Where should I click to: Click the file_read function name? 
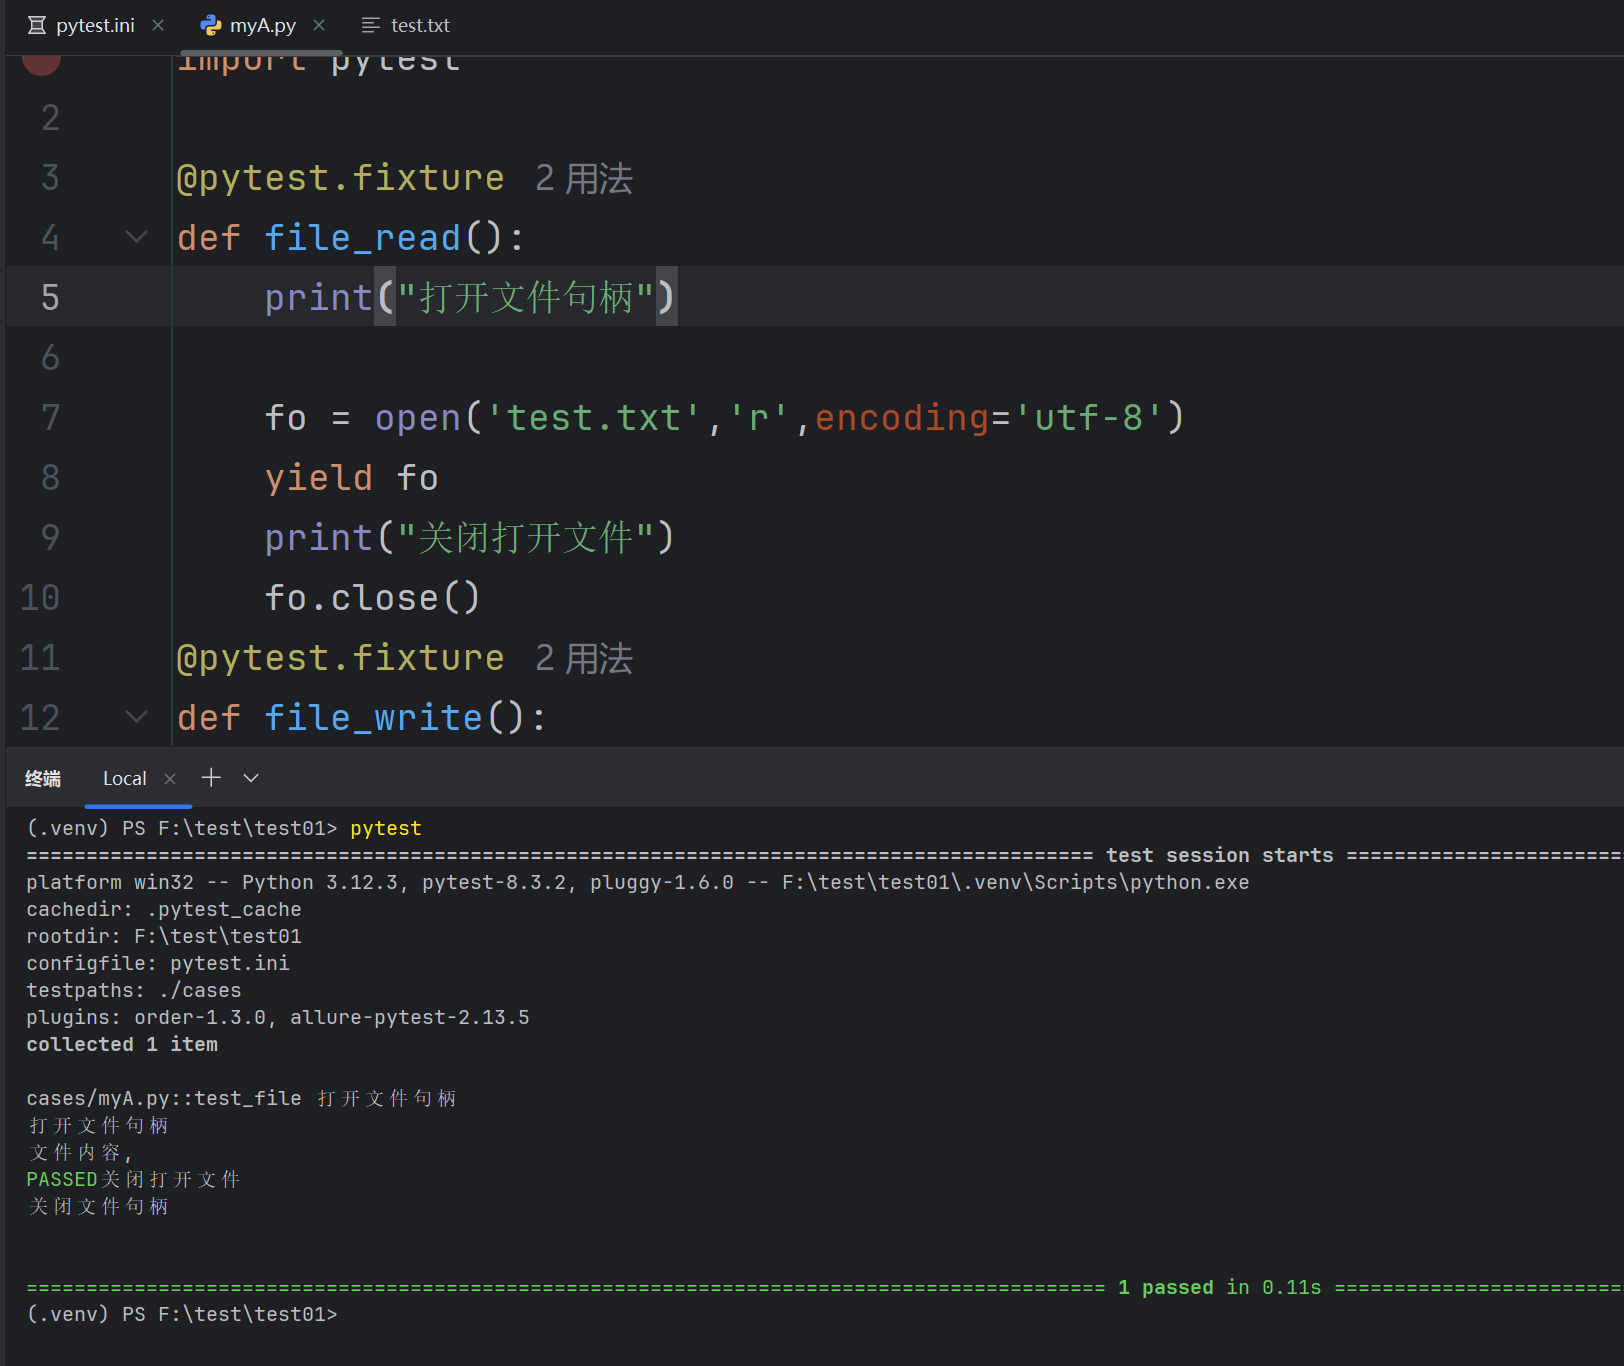pos(362,238)
